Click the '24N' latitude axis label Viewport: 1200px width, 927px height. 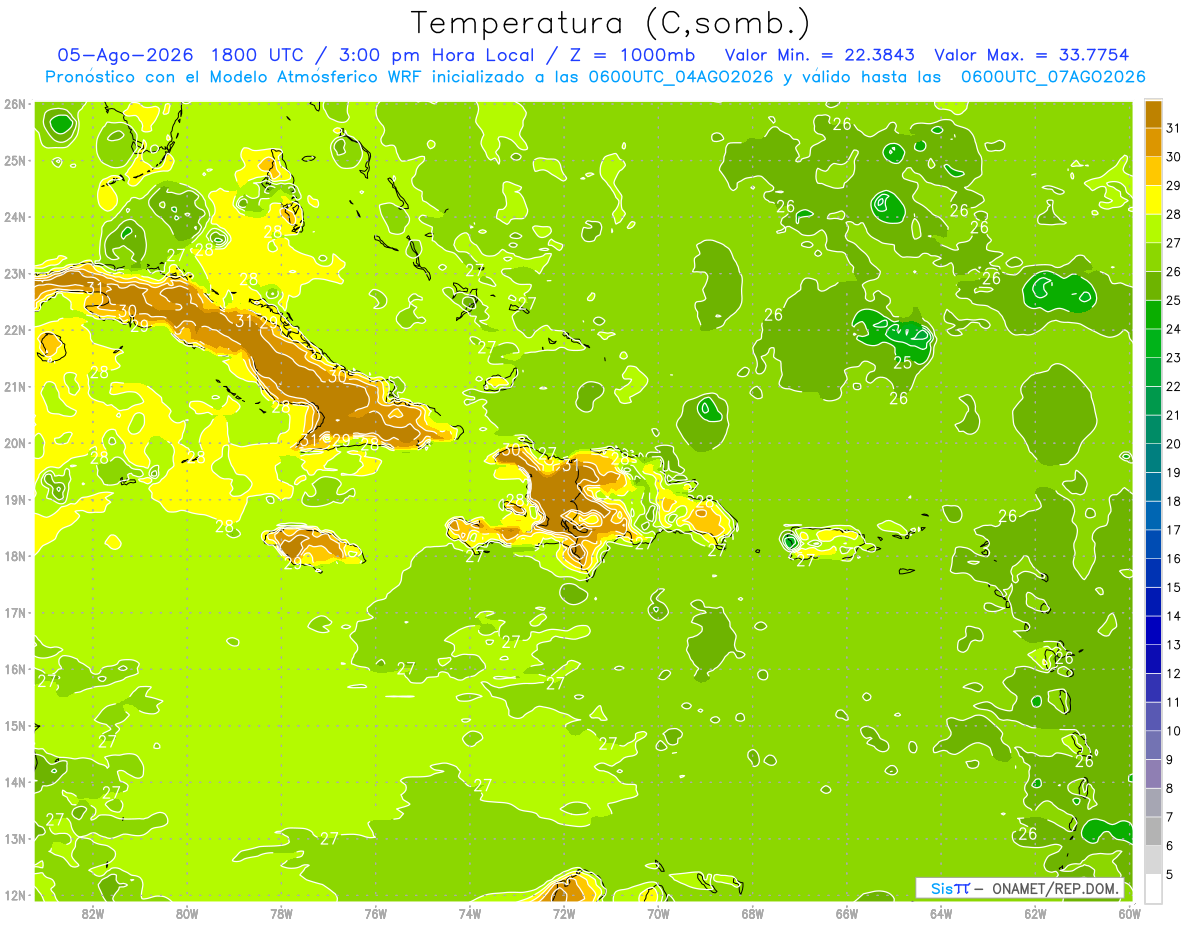coord(15,217)
